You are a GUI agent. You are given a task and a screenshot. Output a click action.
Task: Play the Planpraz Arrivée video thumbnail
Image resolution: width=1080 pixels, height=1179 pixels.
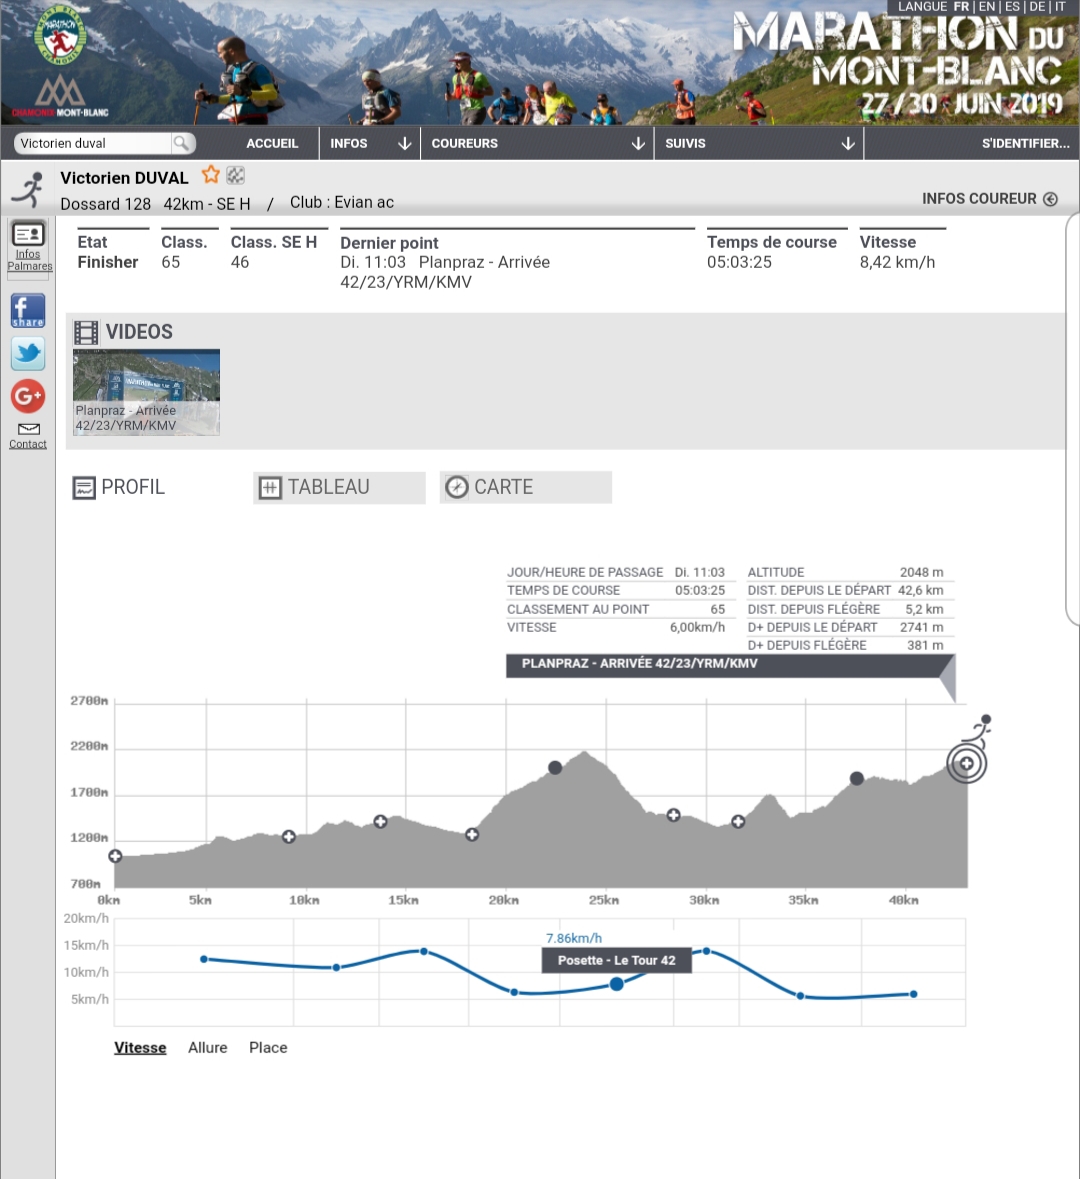146,392
